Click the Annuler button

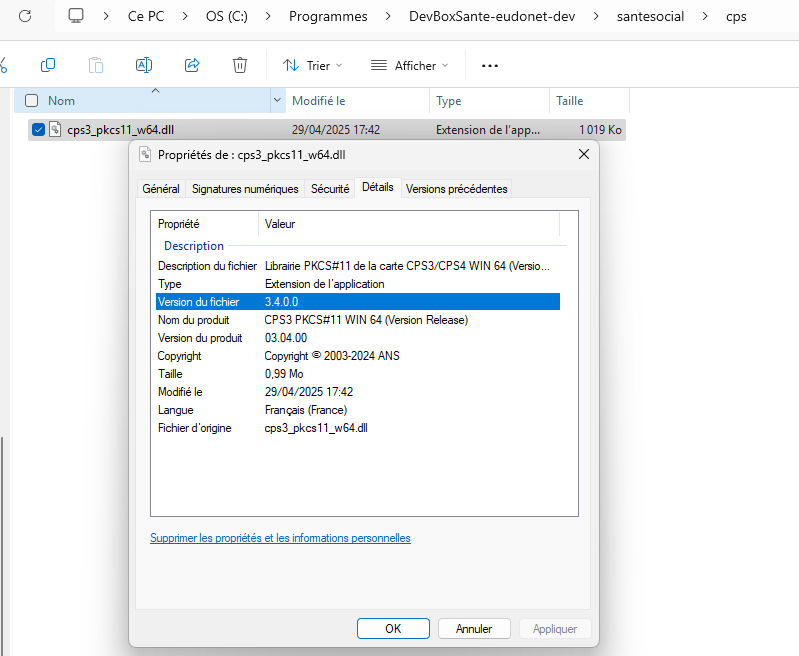pos(474,628)
